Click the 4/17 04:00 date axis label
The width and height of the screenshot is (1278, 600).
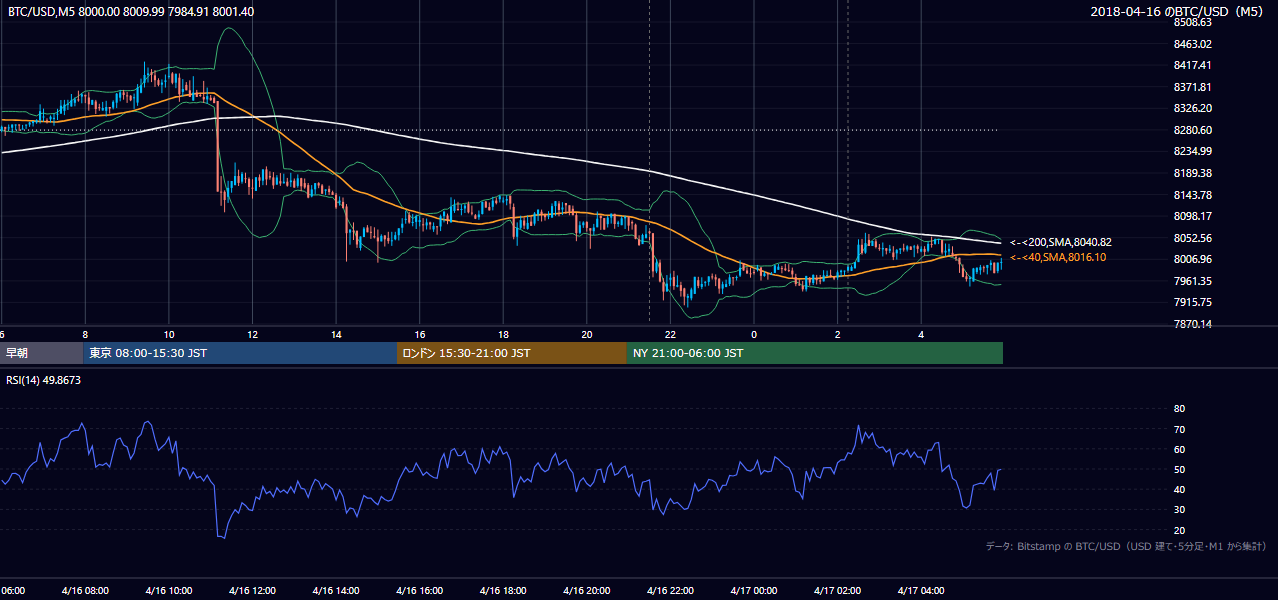pyautogui.click(x=922, y=590)
